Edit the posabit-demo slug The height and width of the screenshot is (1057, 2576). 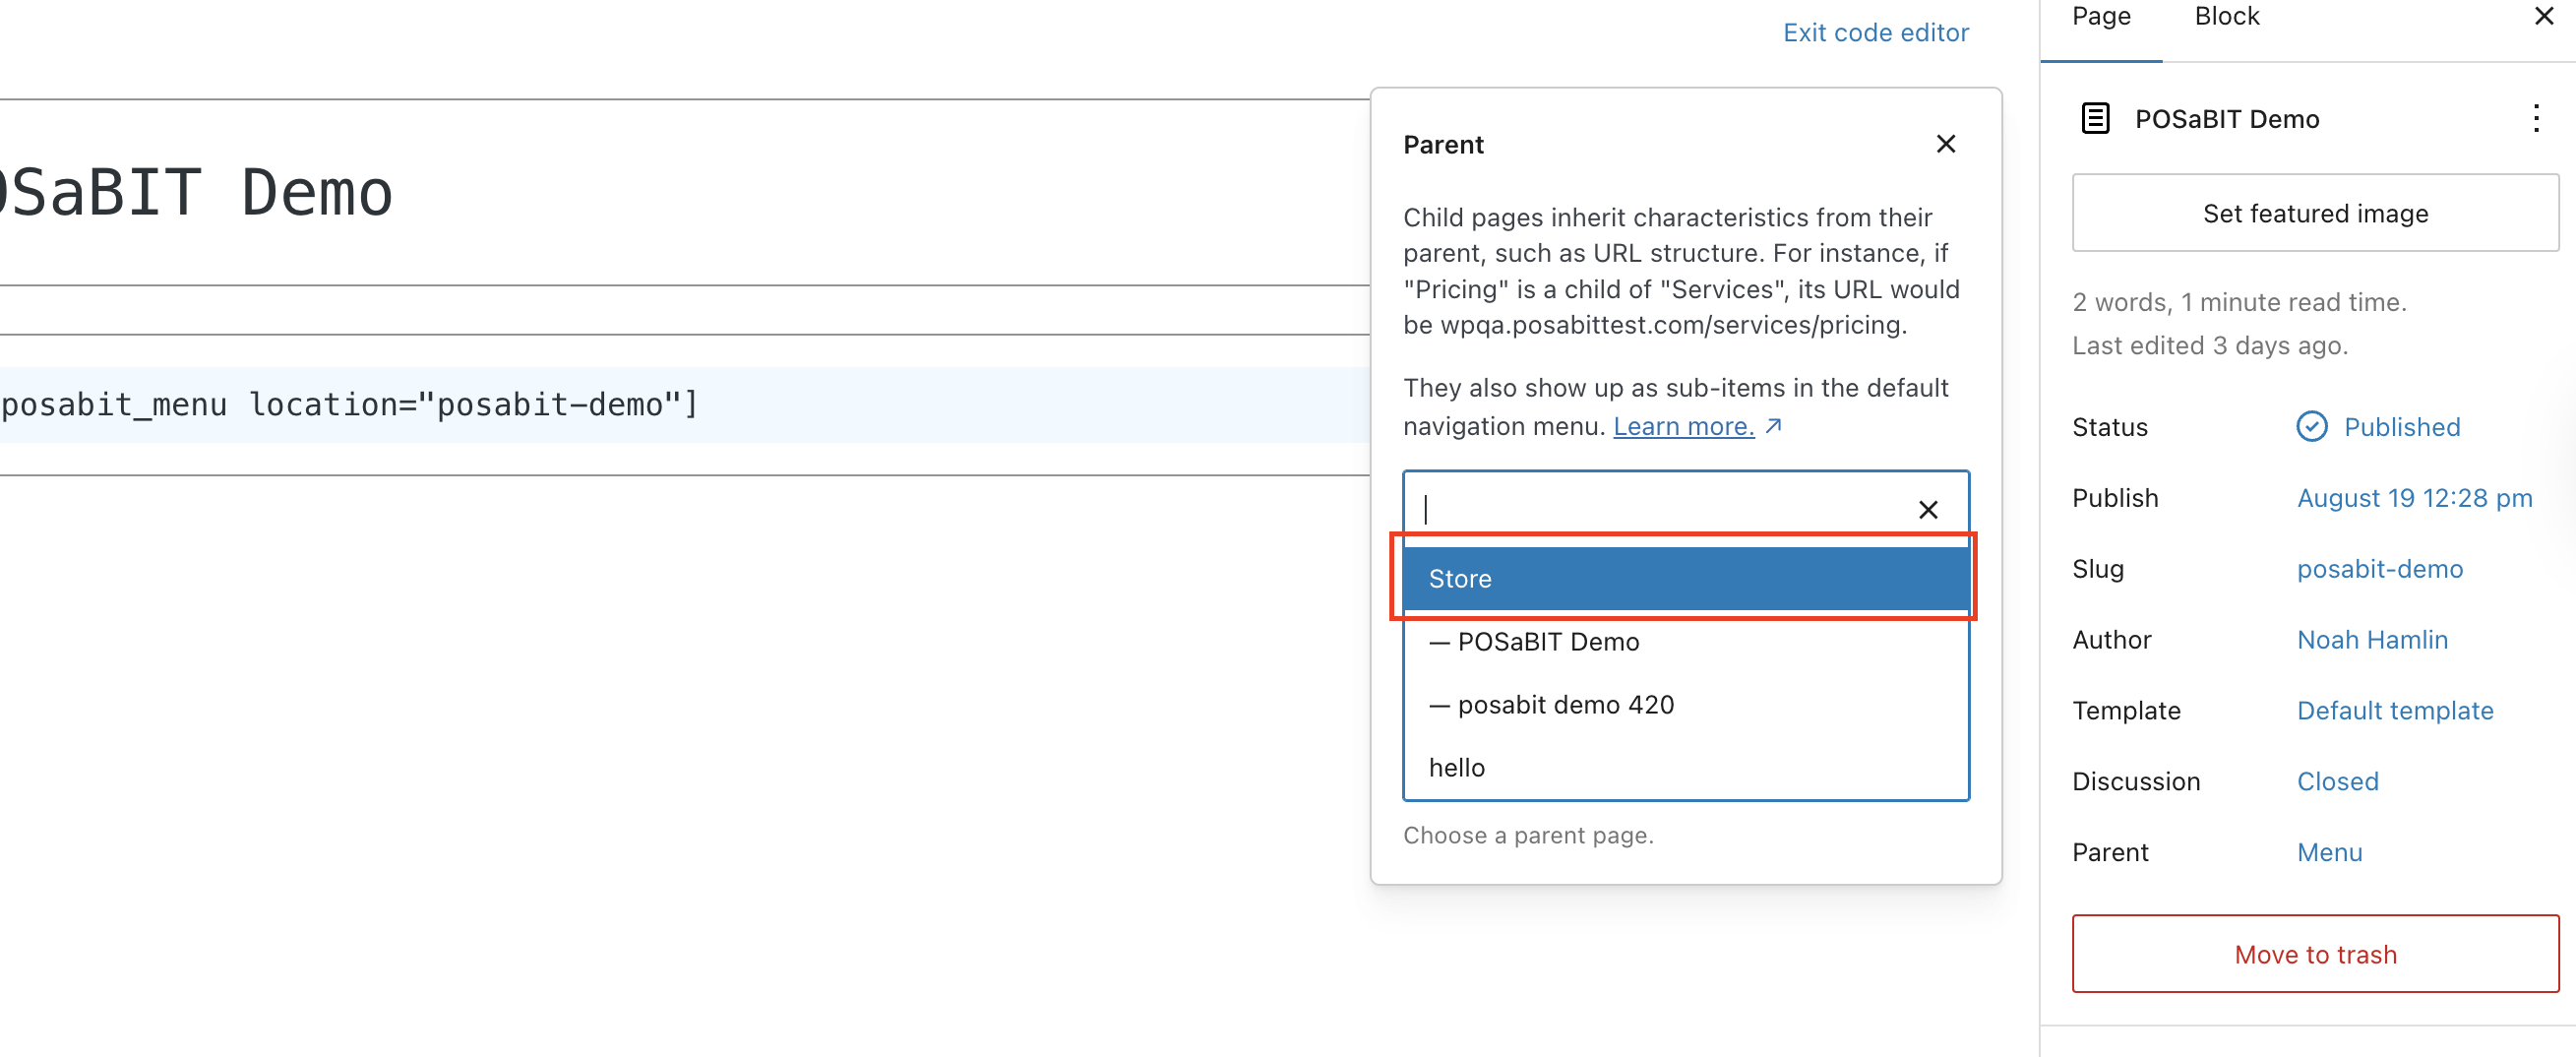coord(2379,569)
